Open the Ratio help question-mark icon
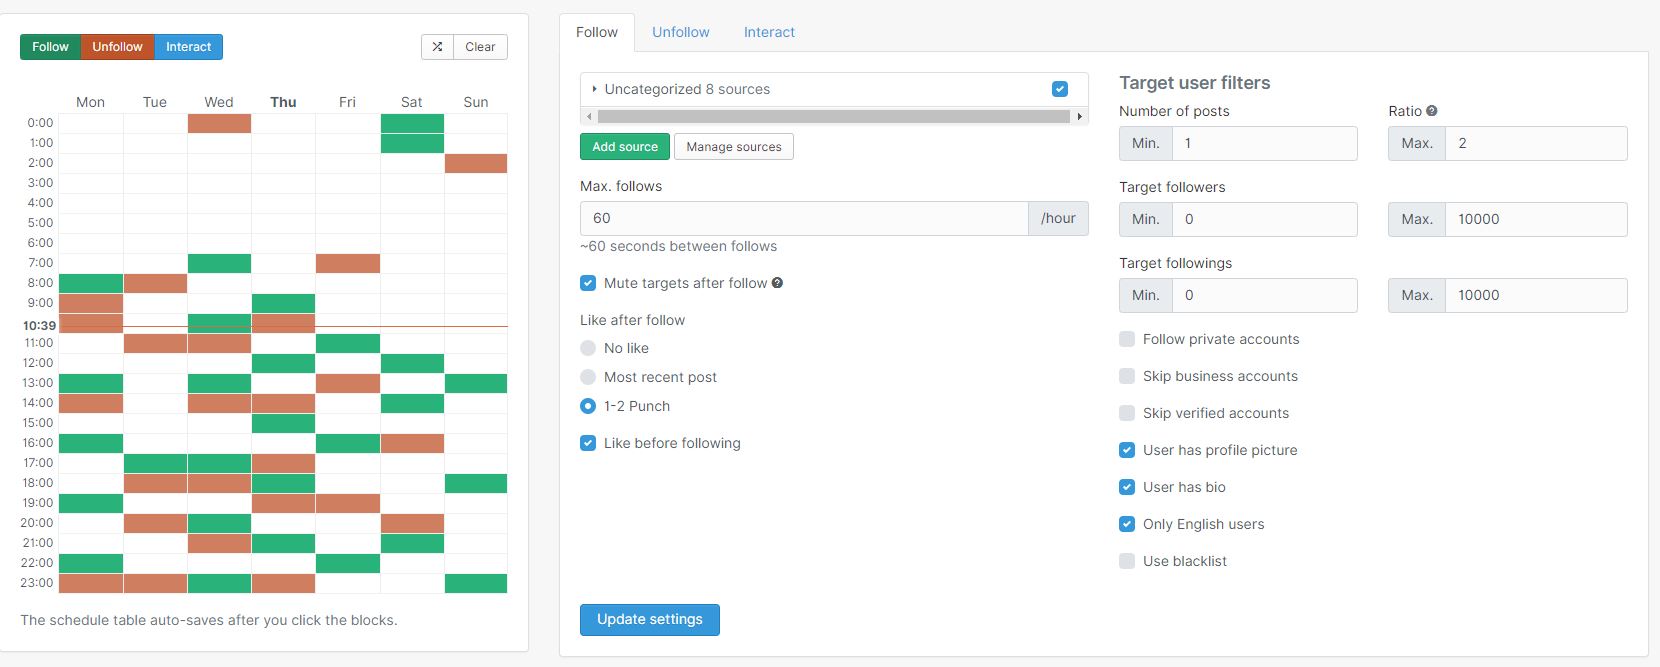This screenshot has height=667, width=1660. click(1432, 111)
